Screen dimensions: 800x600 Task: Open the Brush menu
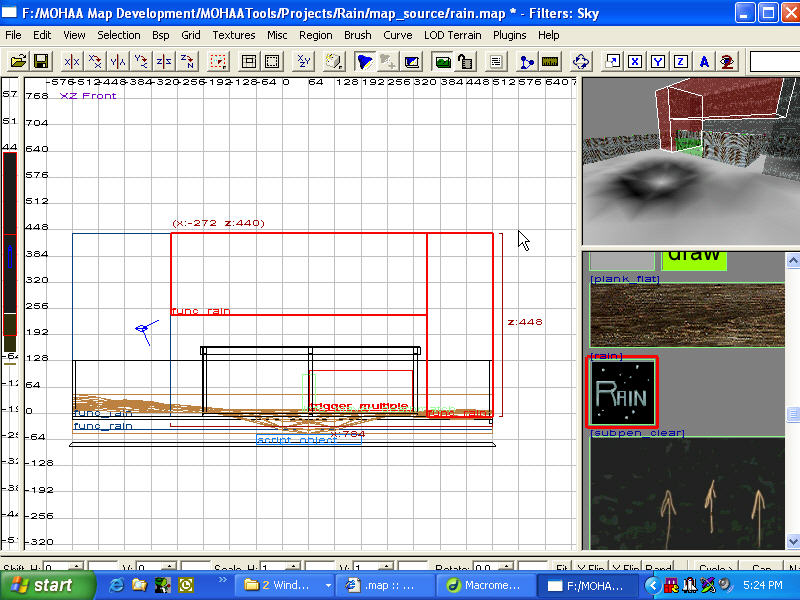357,35
